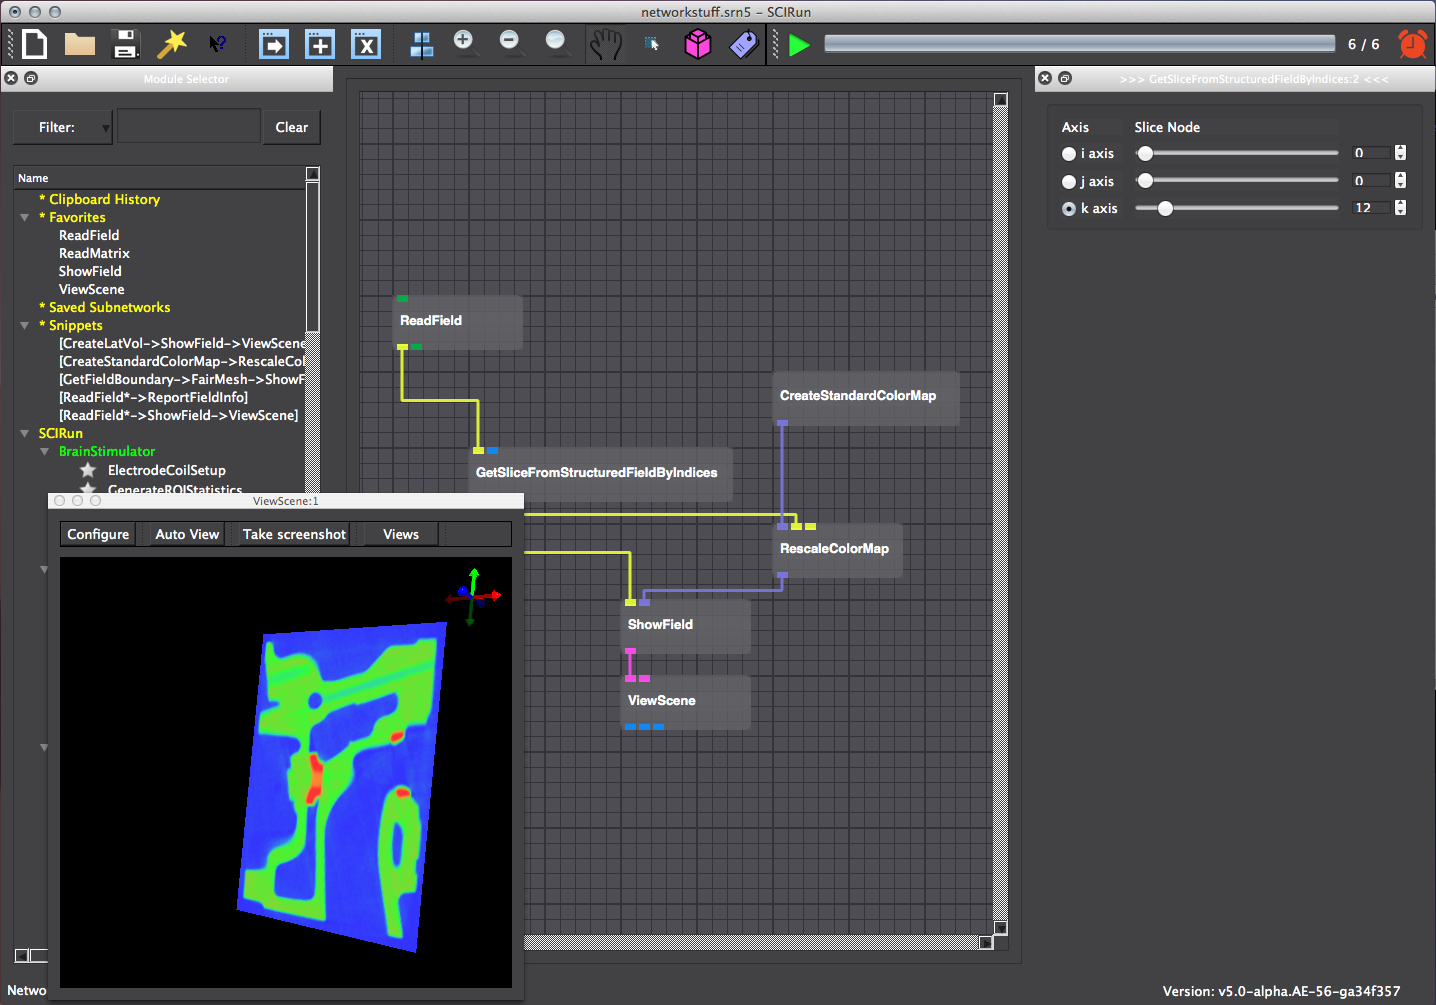Viewport: 1436px width, 1005px height.
Task: Select the k axis radio button
Action: tap(1069, 209)
